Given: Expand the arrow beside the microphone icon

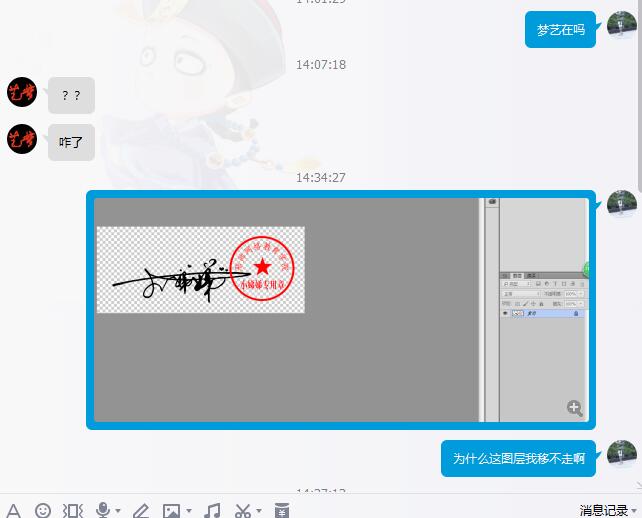Looking at the screenshot, I should tap(118, 511).
